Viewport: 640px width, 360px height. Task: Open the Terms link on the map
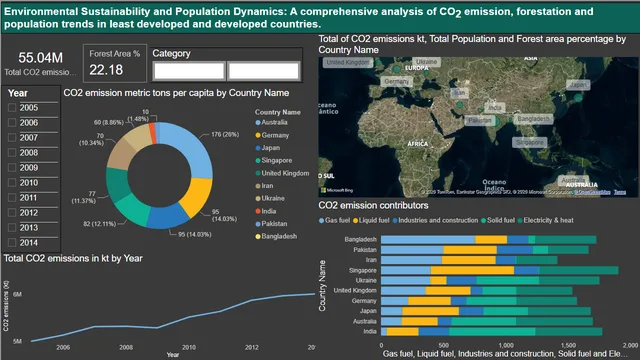point(620,192)
